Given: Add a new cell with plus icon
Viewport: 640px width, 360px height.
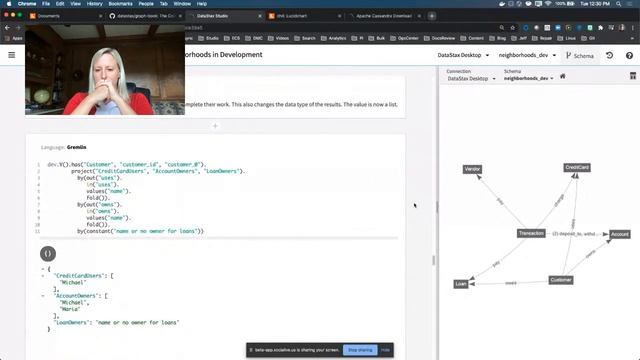Looking at the screenshot, I should [x=215, y=126].
